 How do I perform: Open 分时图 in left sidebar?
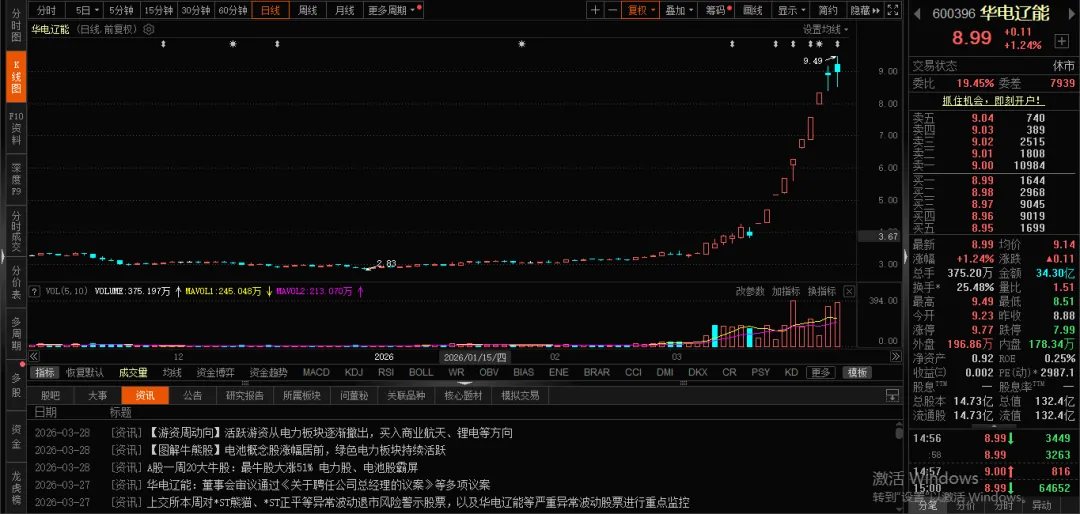point(16,26)
